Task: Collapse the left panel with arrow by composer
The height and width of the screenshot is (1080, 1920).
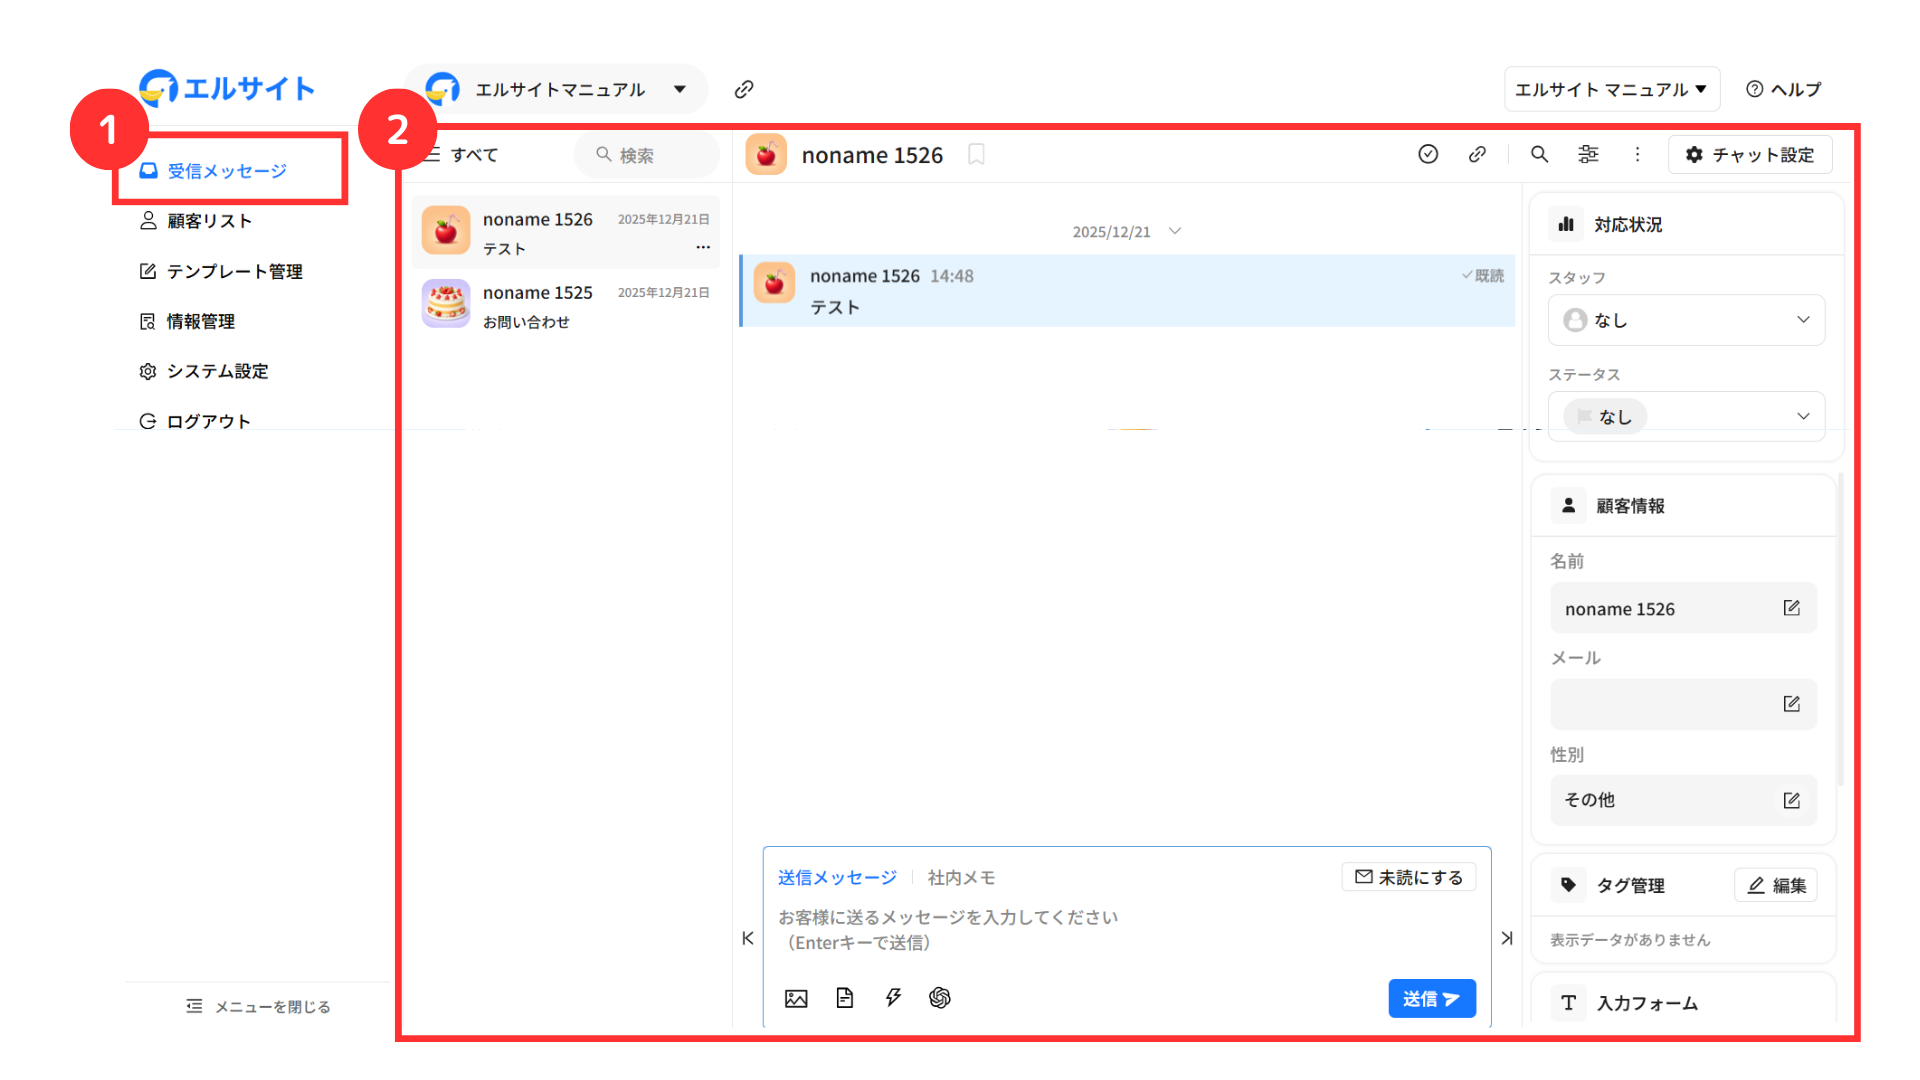Action: tap(748, 938)
